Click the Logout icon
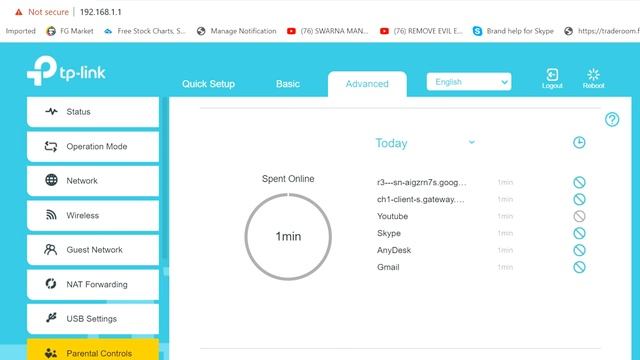This screenshot has height=360, width=640. point(552,78)
